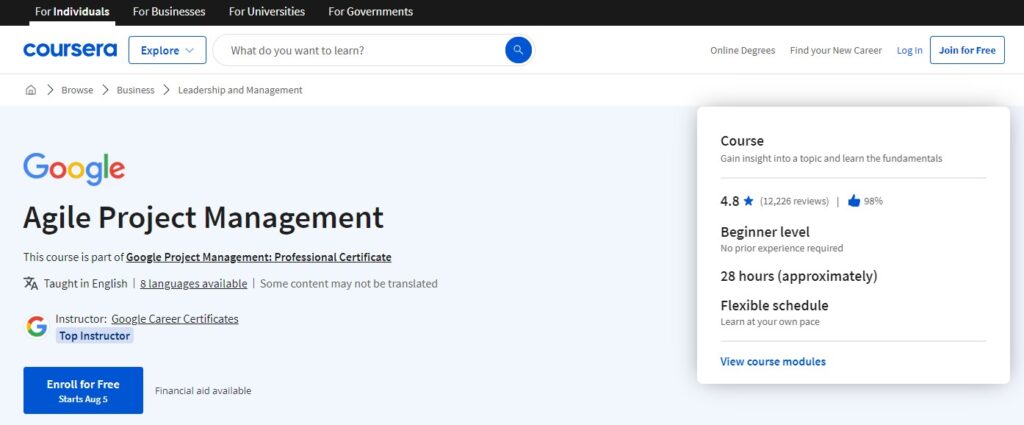Switch to For Governments tab
The height and width of the screenshot is (425, 1024).
click(370, 12)
